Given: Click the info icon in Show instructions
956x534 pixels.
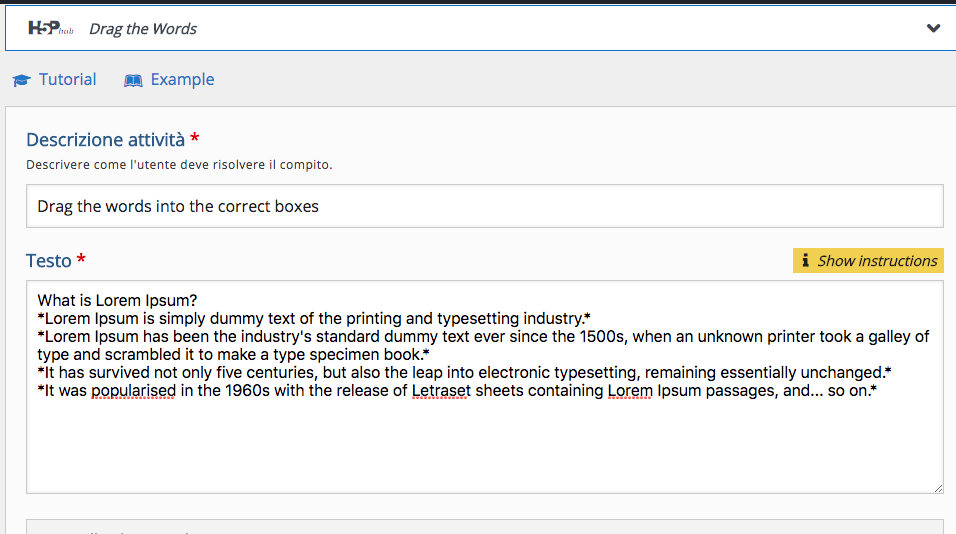Looking at the screenshot, I should click(x=805, y=260).
